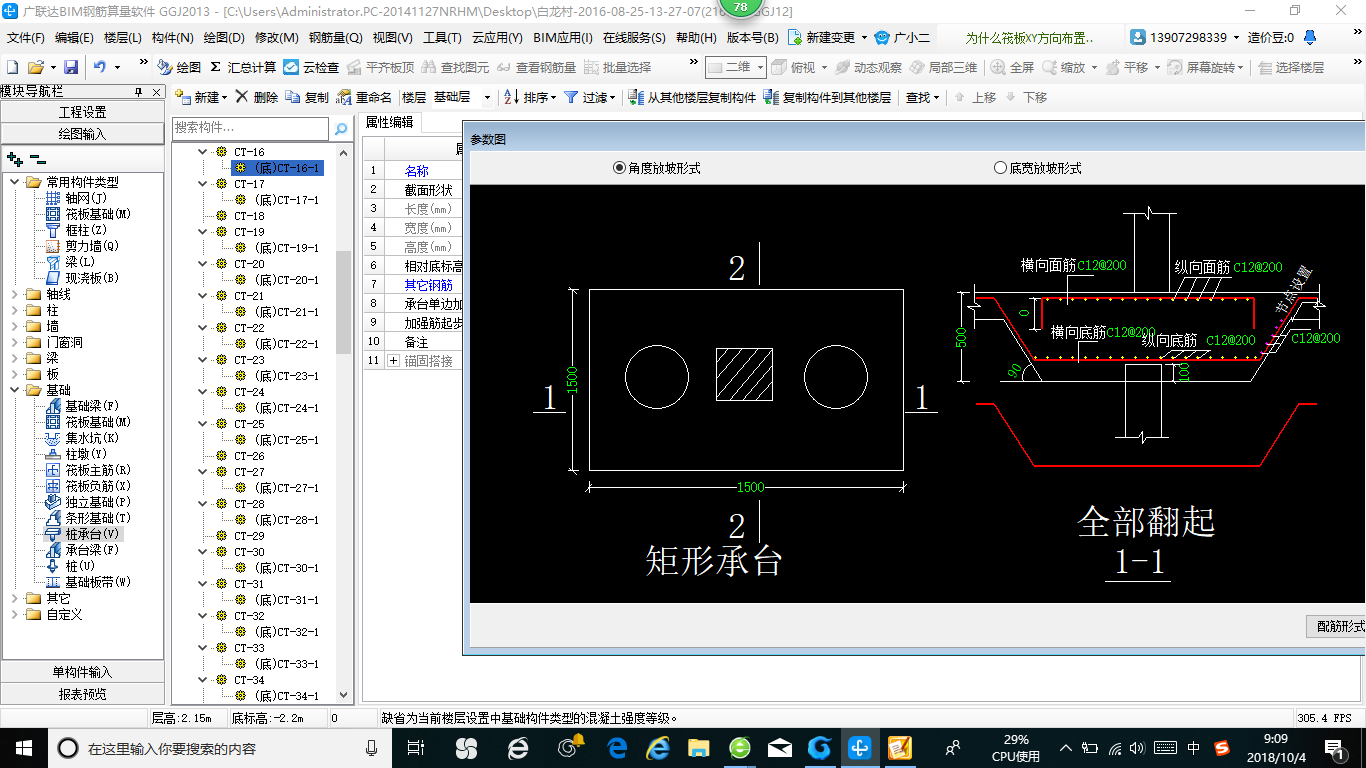Screen dimensions: 1366x768
Task: Collapse 常用构件类型 tree node
Action: [x=15, y=182]
